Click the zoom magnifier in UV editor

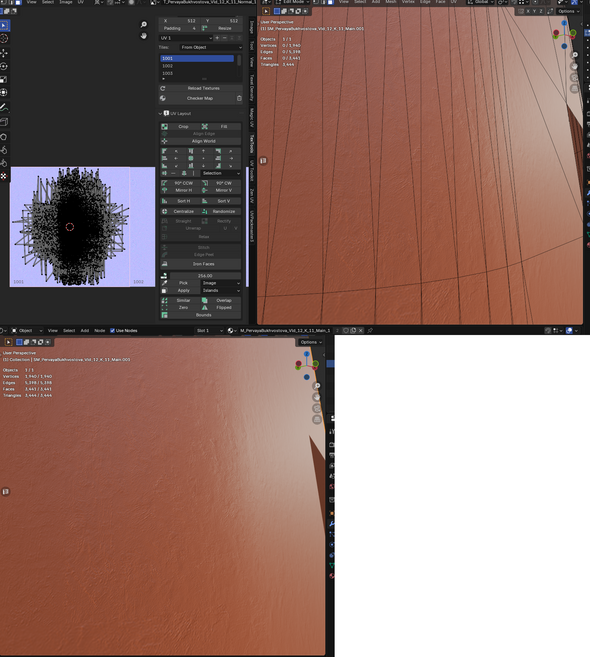pos(144,25)
